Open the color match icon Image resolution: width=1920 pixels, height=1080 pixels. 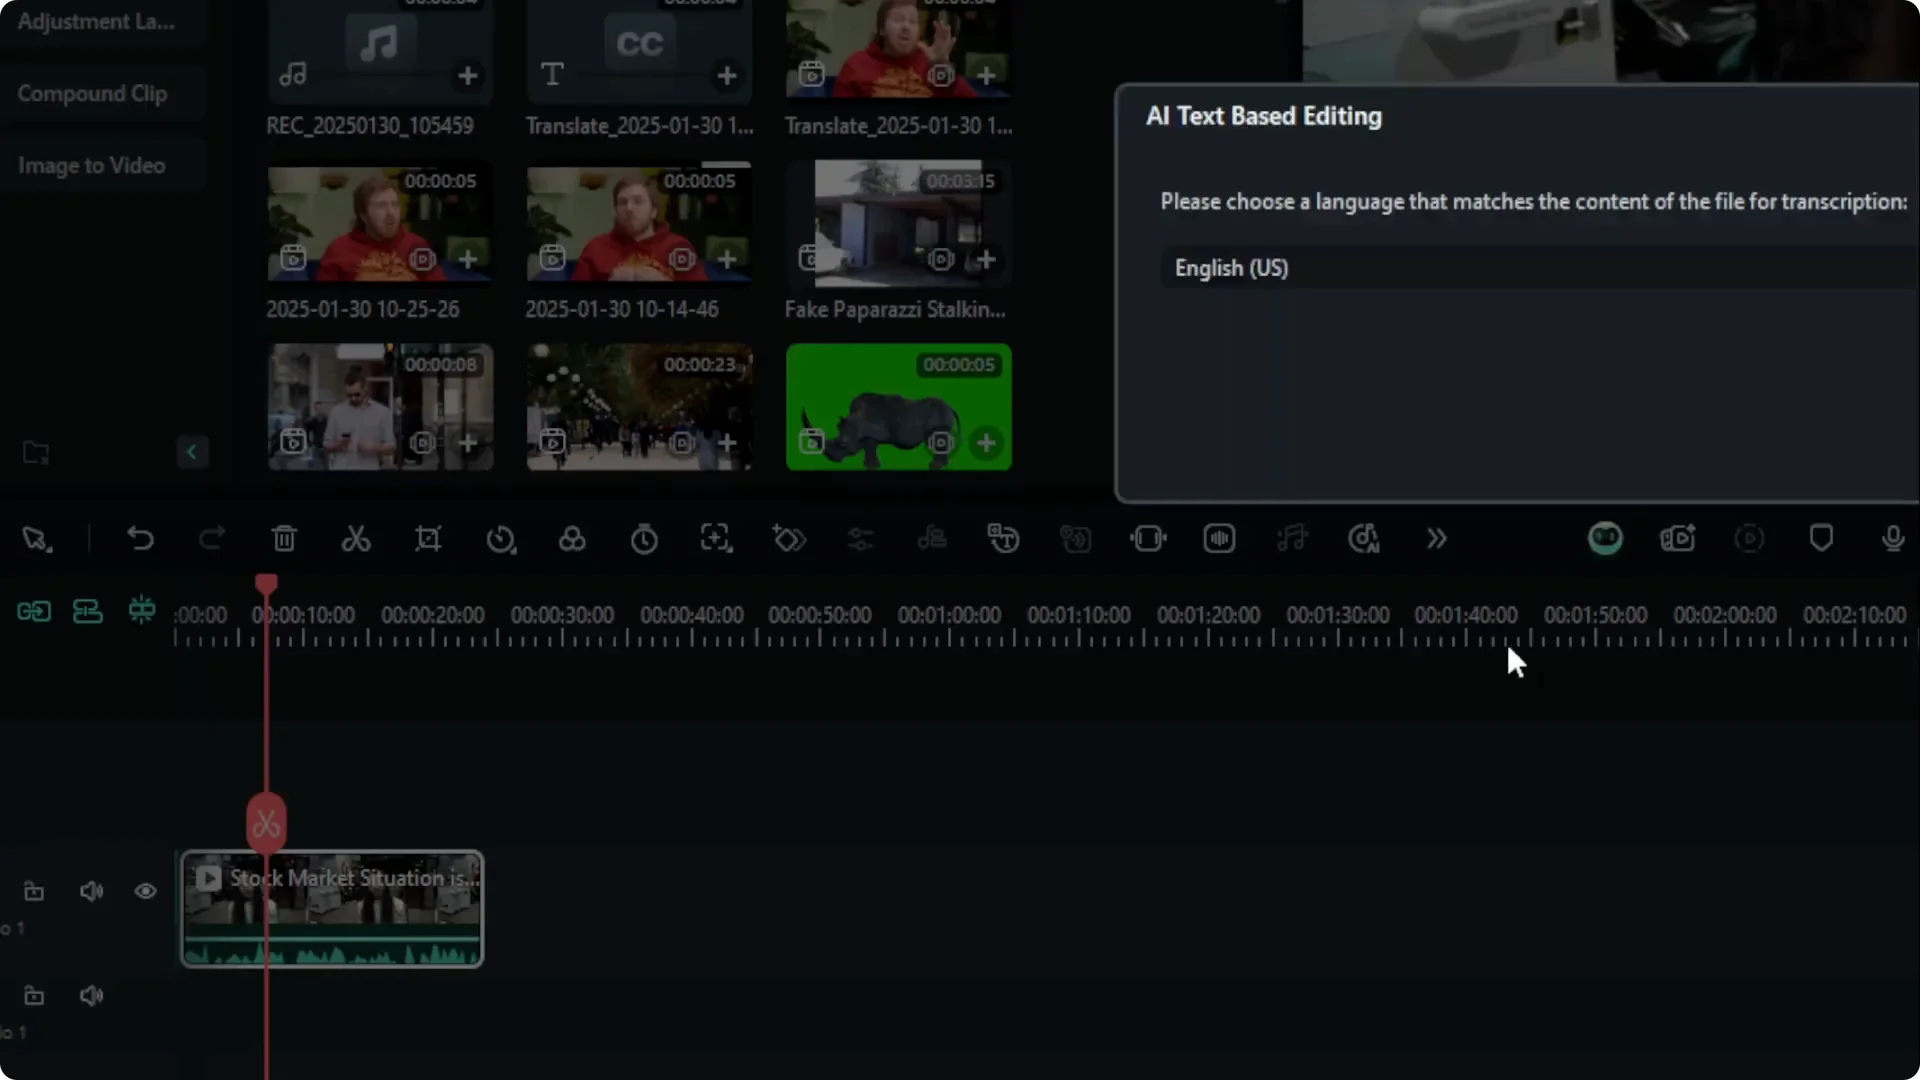click(572, 539)
